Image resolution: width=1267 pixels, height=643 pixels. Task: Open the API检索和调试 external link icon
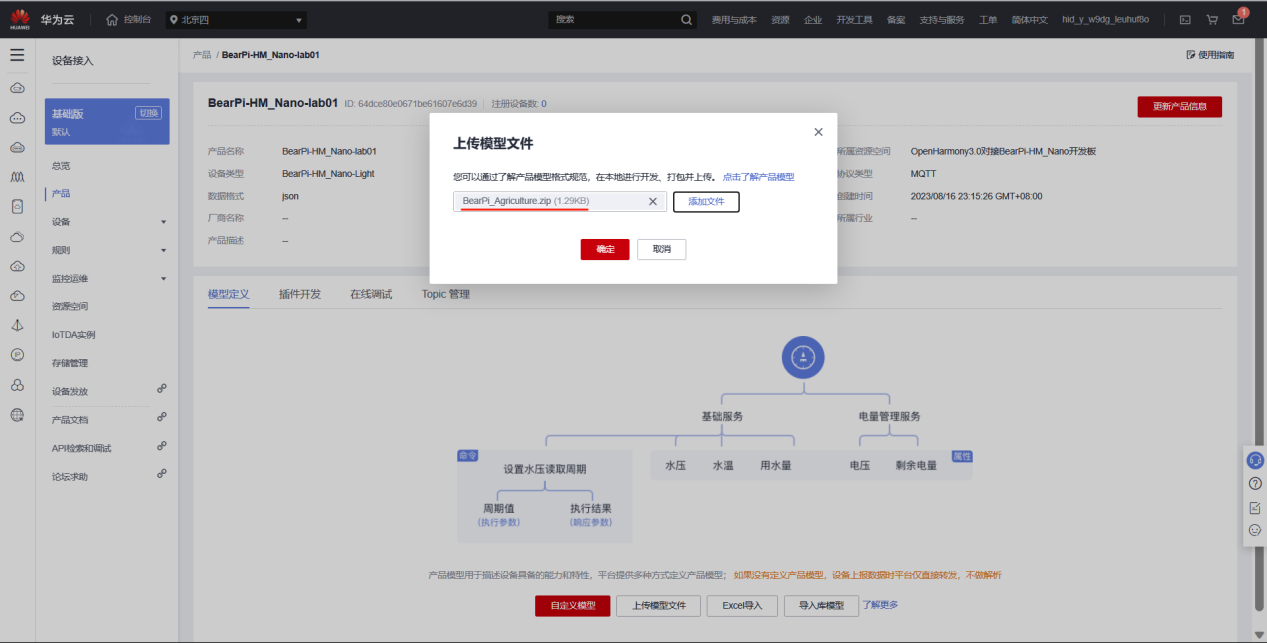click(162, 446)
